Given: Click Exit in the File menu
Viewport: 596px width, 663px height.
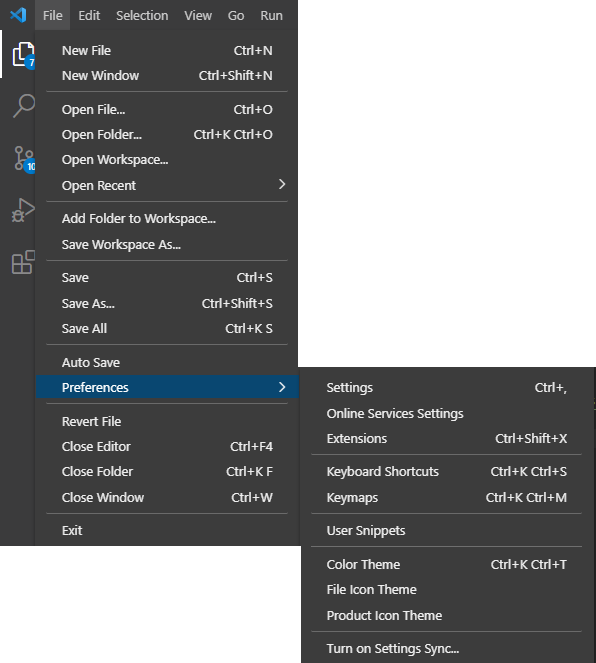Looking at the screenshot, I should (x=167, y=531).
